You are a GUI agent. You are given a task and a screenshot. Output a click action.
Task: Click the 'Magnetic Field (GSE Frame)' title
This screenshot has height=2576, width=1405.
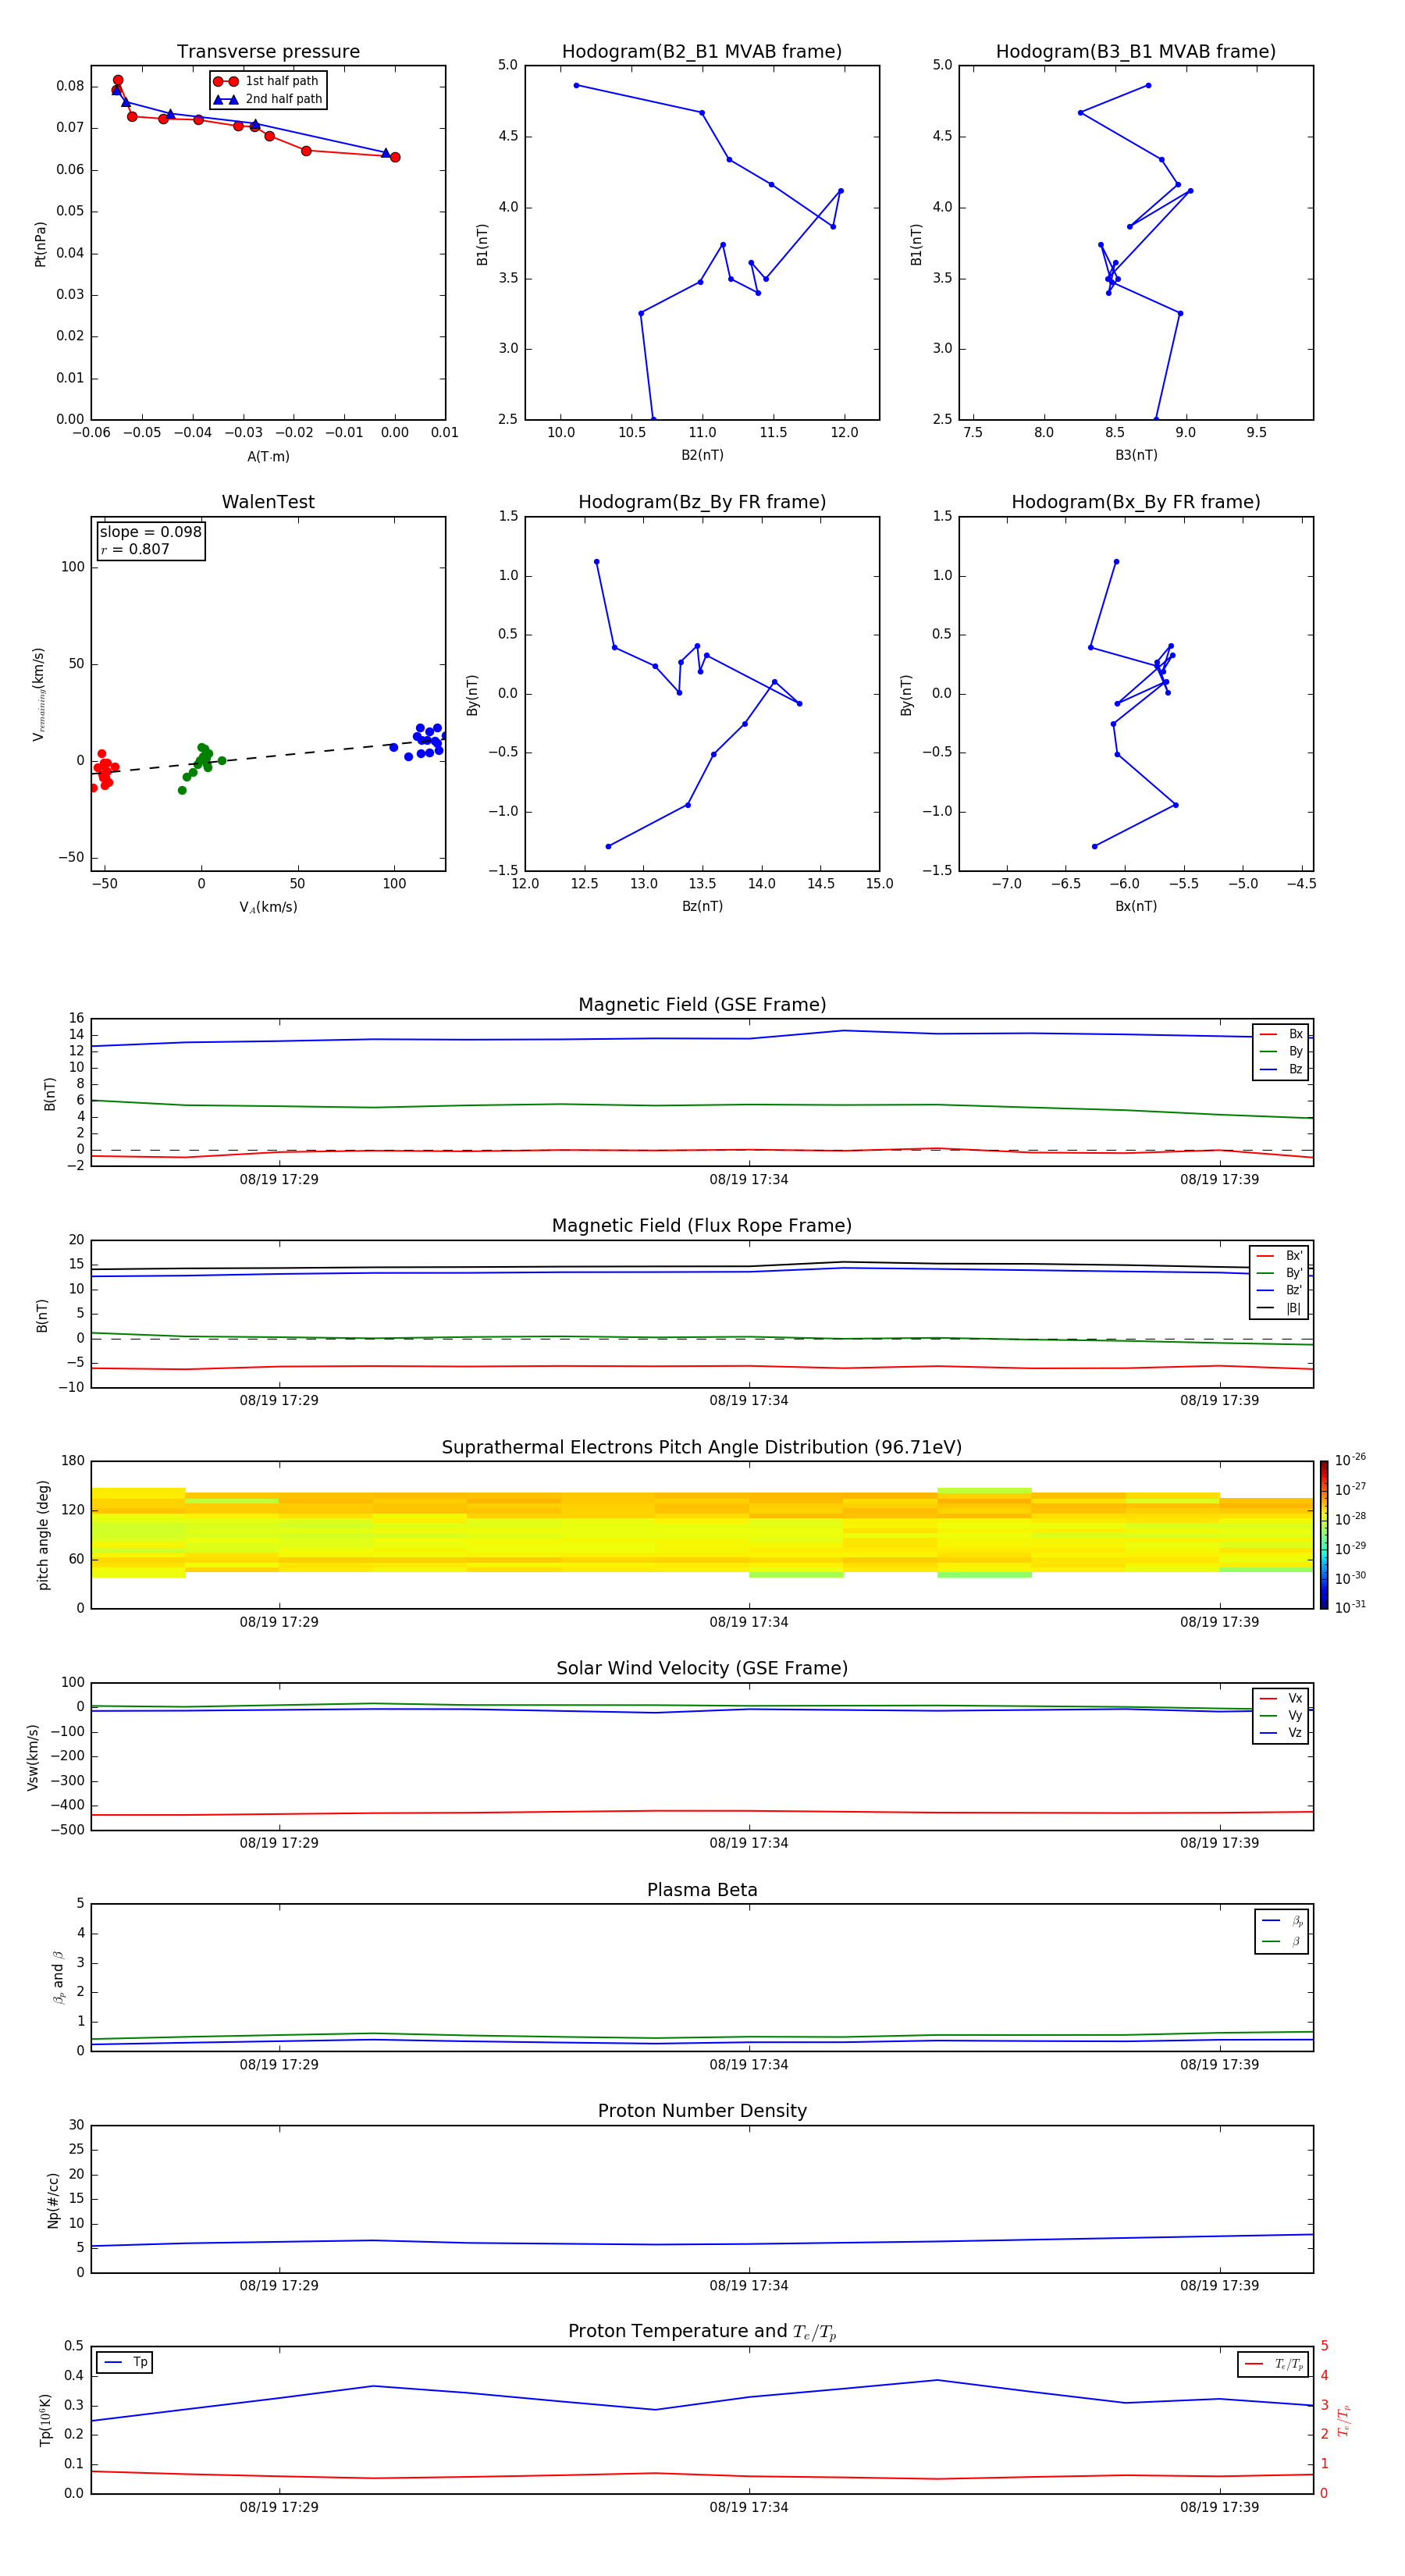tap(702, 1005)
